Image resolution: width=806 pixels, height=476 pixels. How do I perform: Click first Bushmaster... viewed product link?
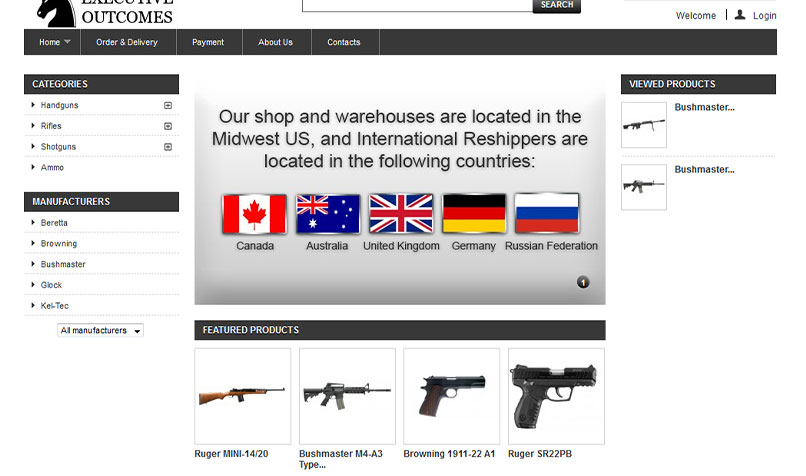tap(704, 107)
